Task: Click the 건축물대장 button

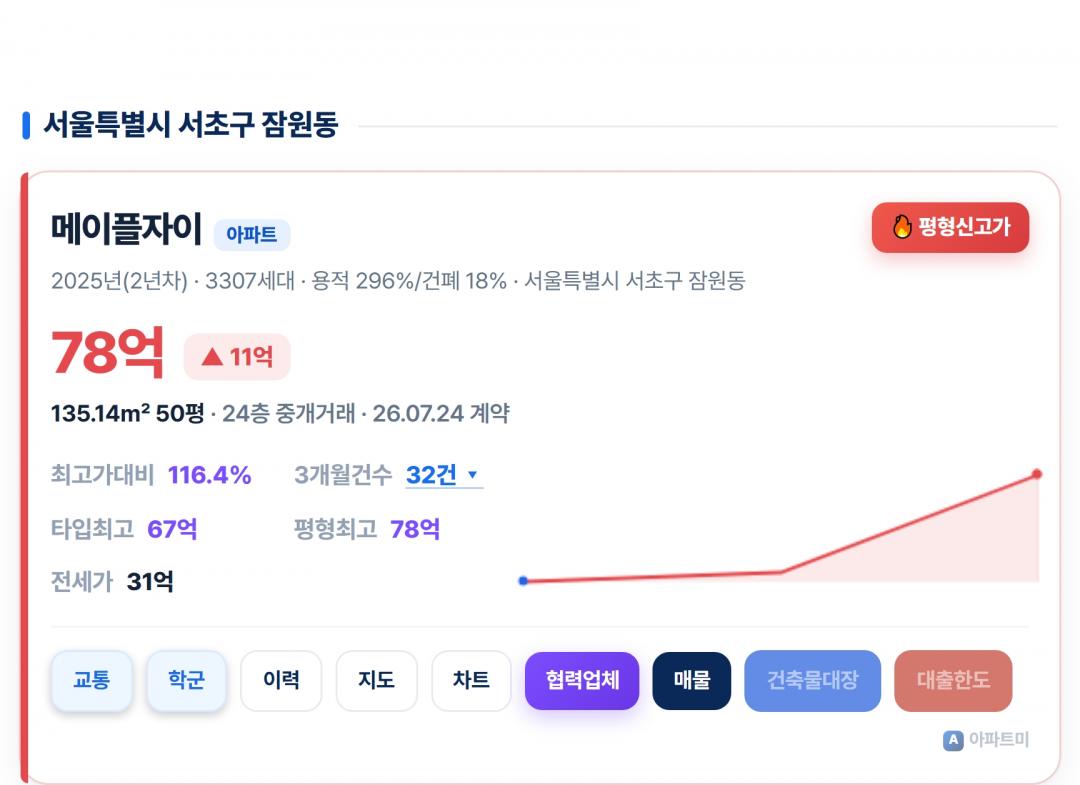Action: (813, 680)
